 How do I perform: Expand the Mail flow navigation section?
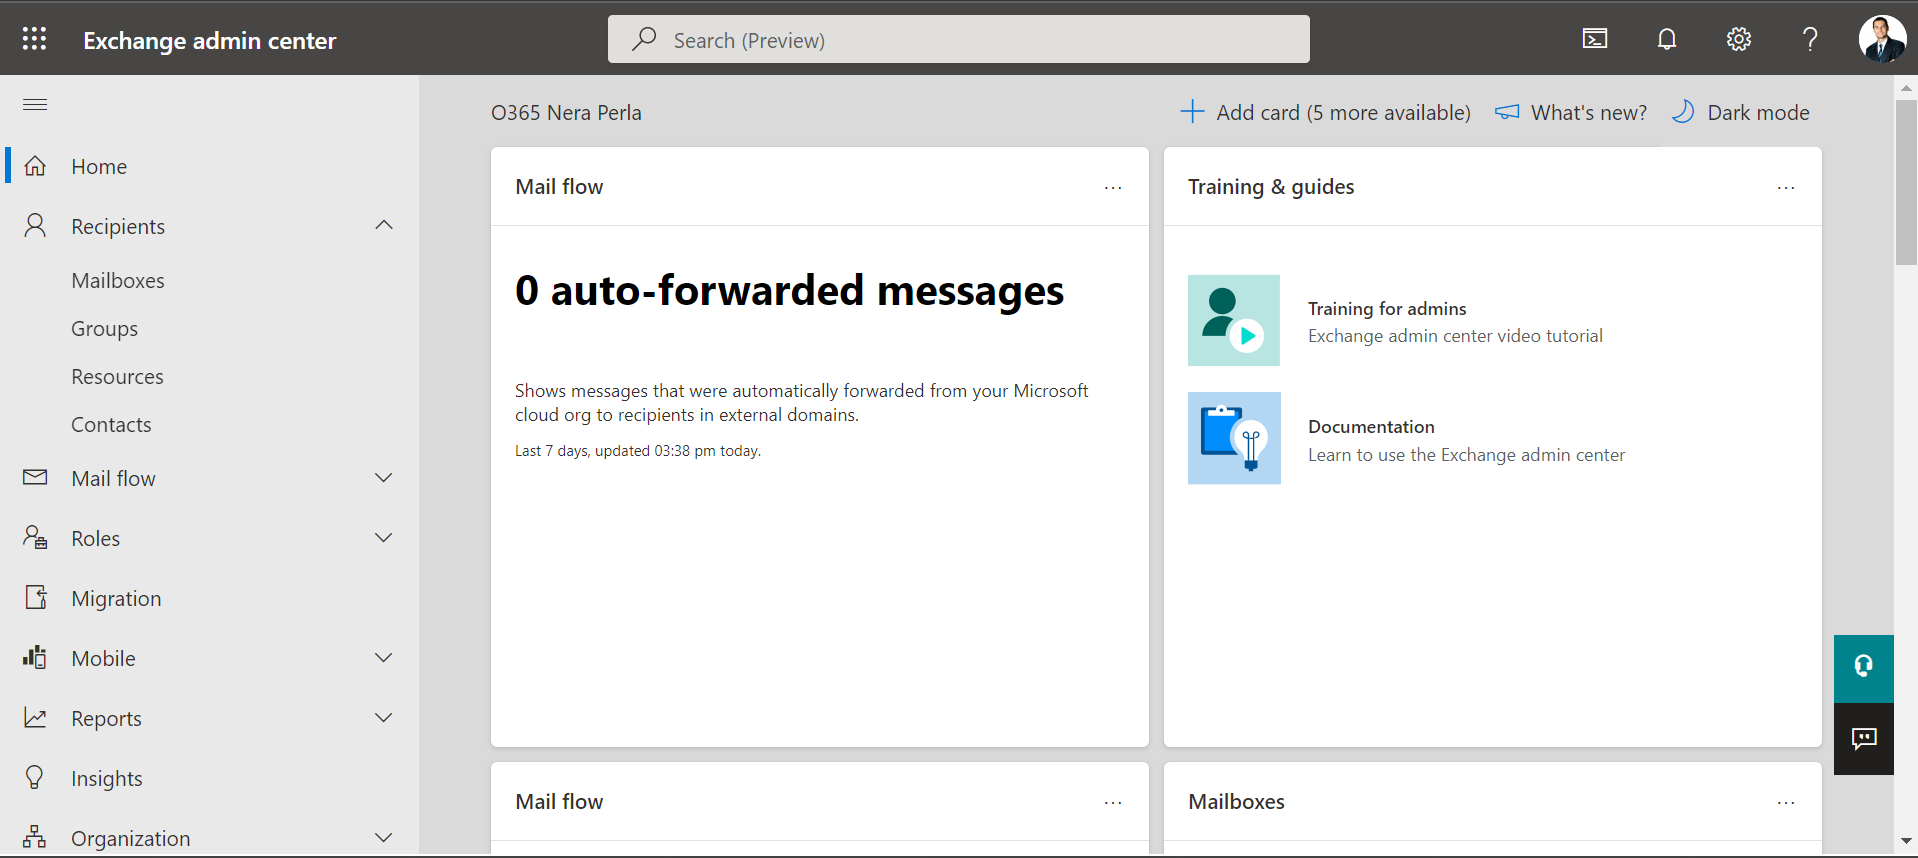pos(384,478)
